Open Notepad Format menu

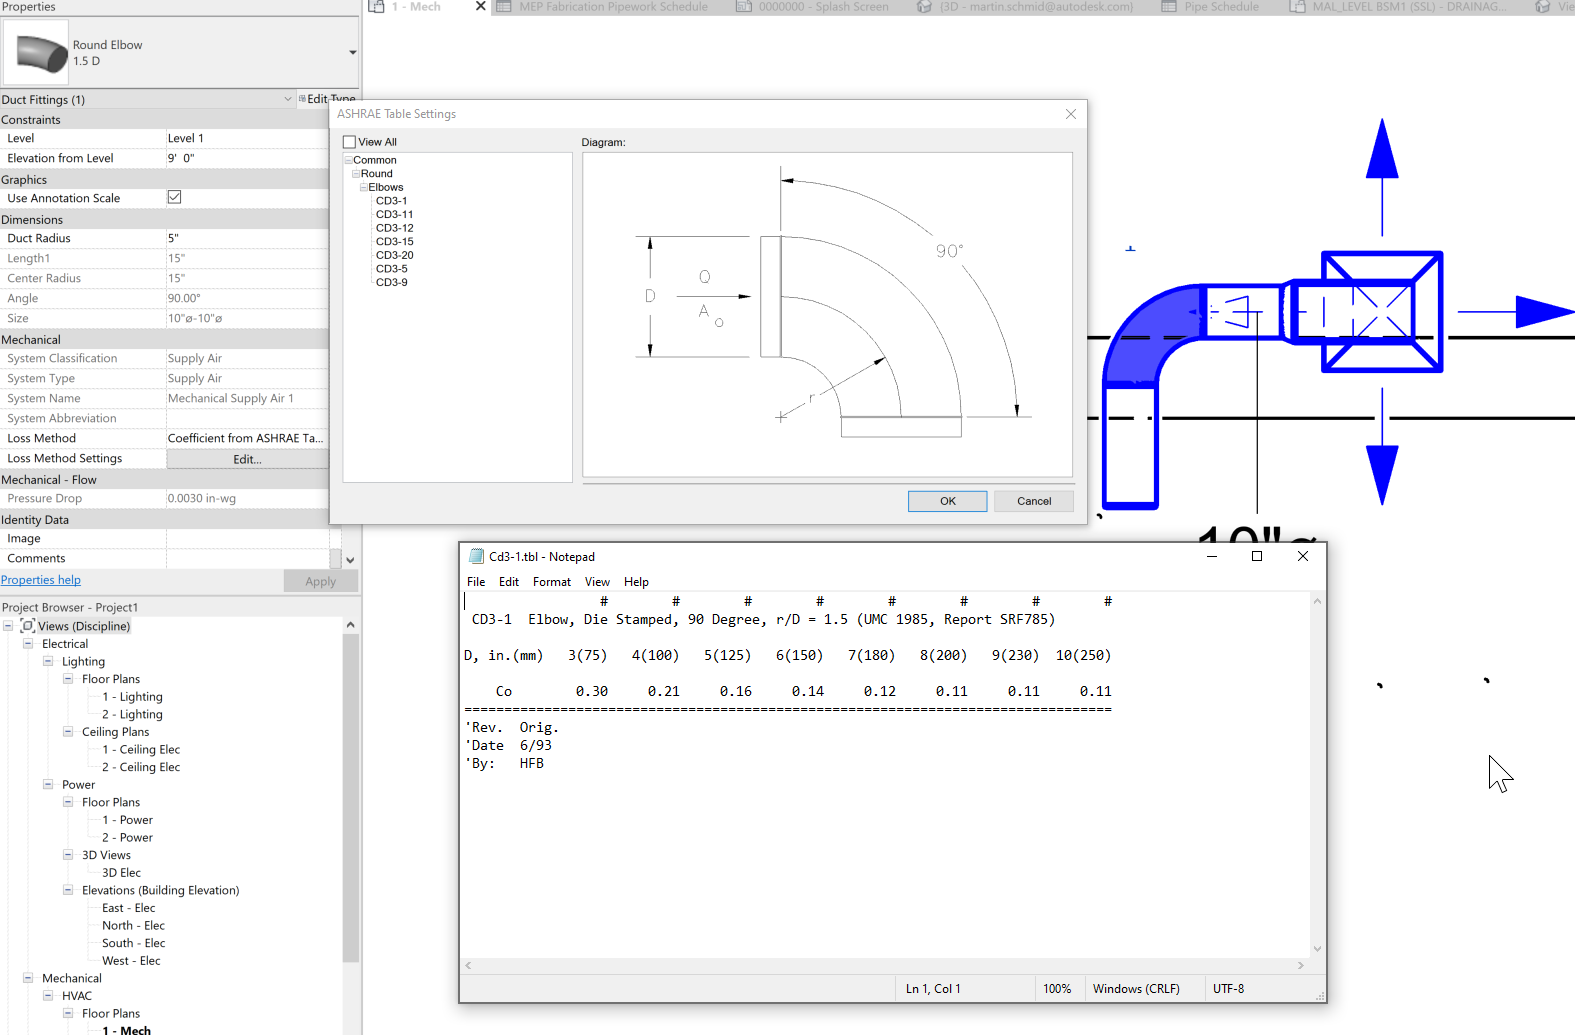coord(552,582)
